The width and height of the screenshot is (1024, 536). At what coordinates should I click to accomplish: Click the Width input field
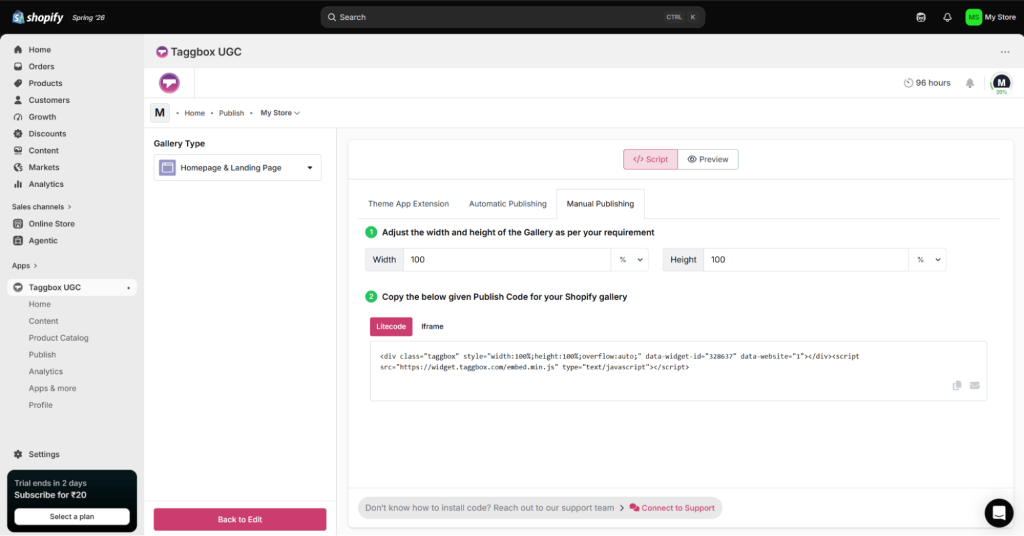507,260
